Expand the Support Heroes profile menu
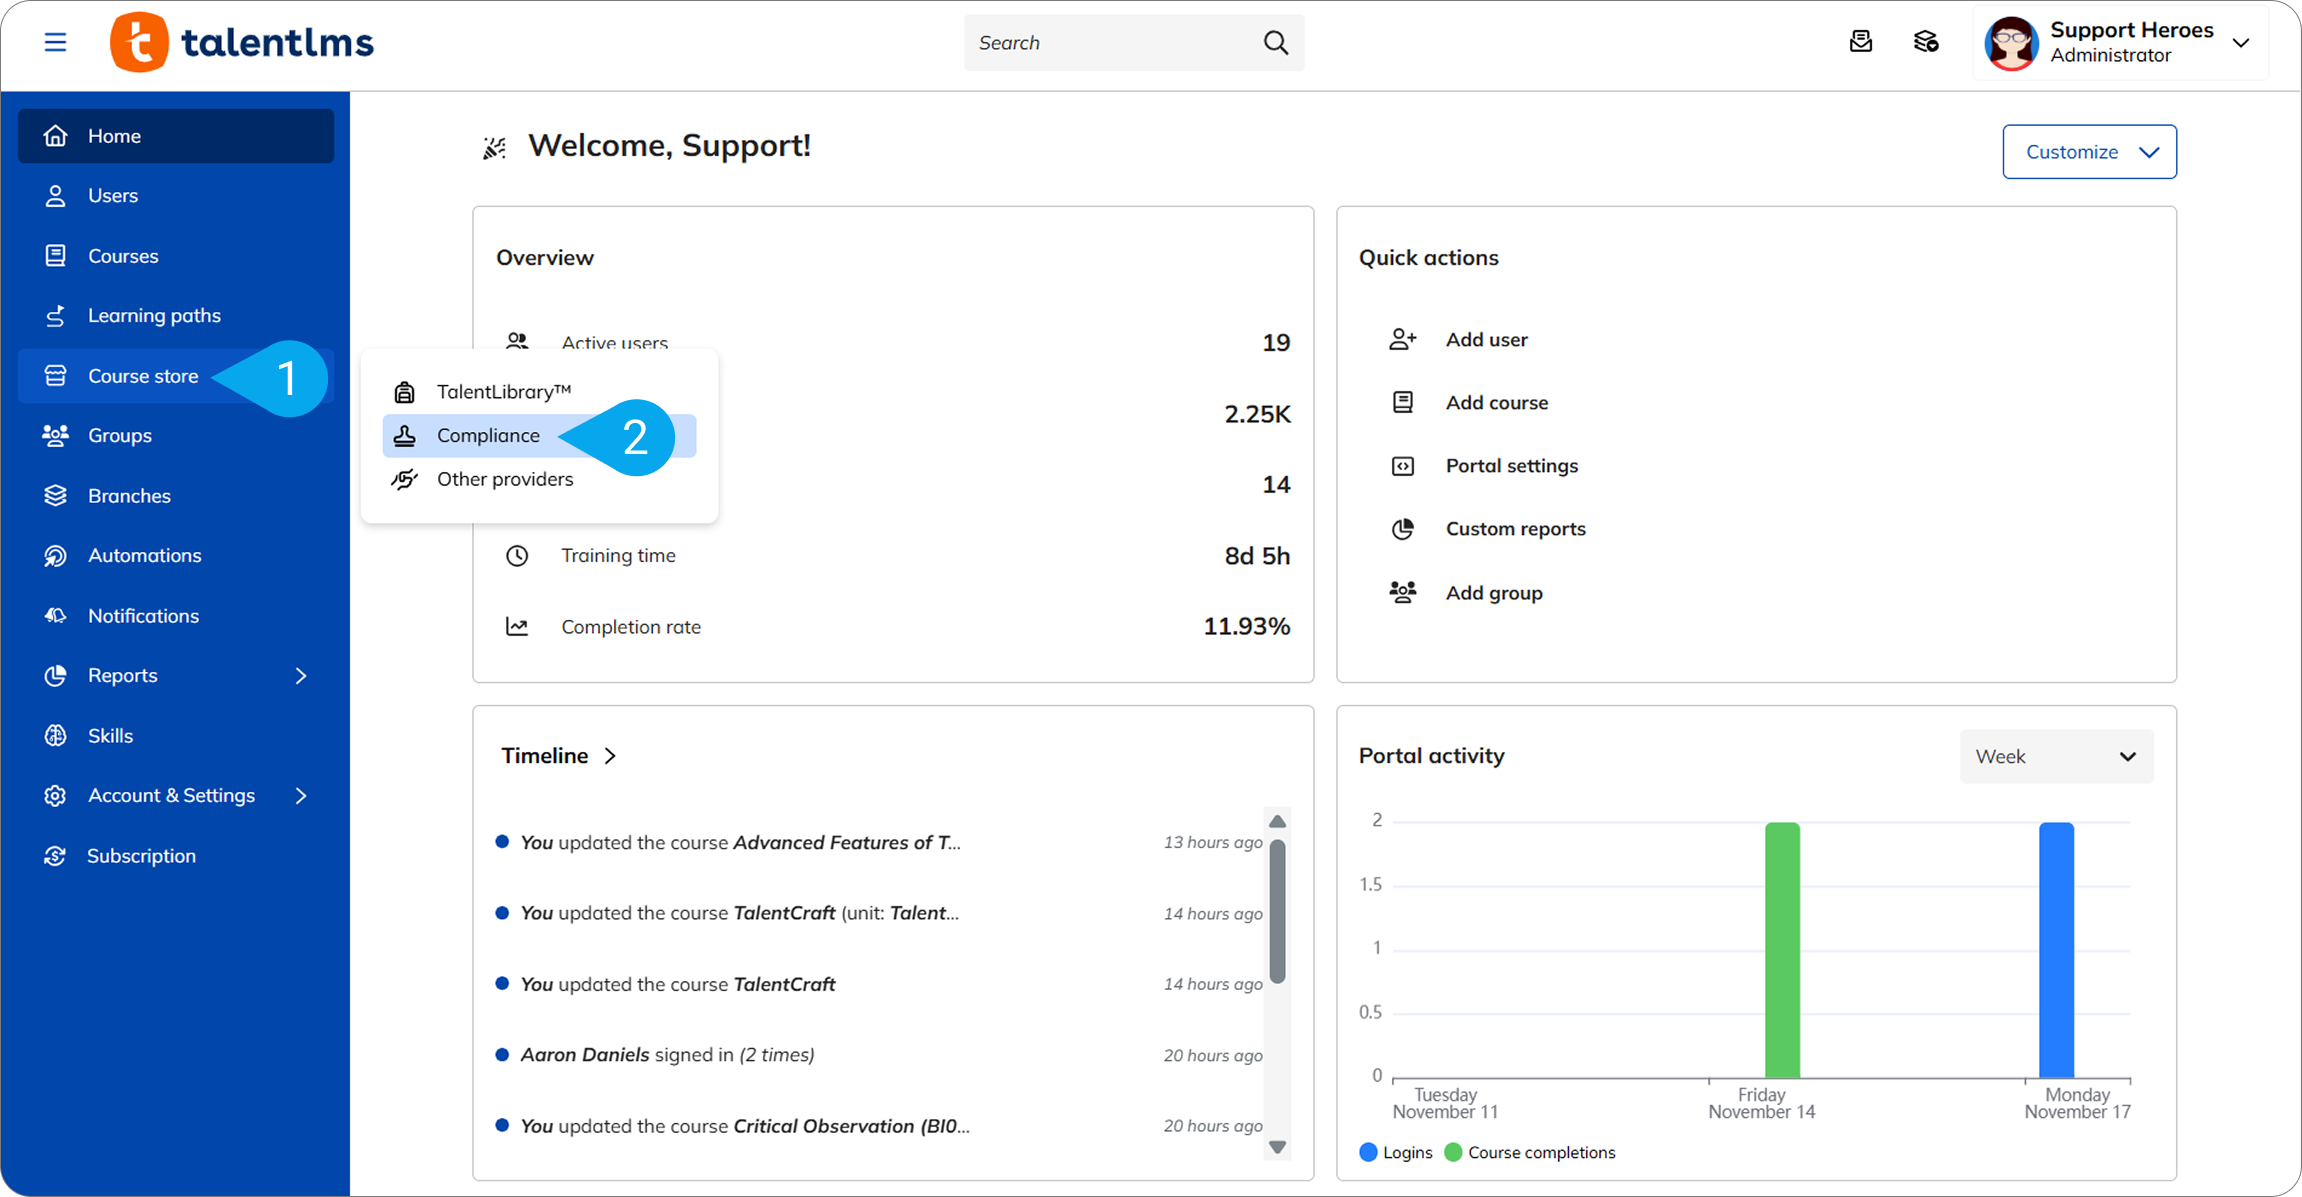 pos(2240,43)
